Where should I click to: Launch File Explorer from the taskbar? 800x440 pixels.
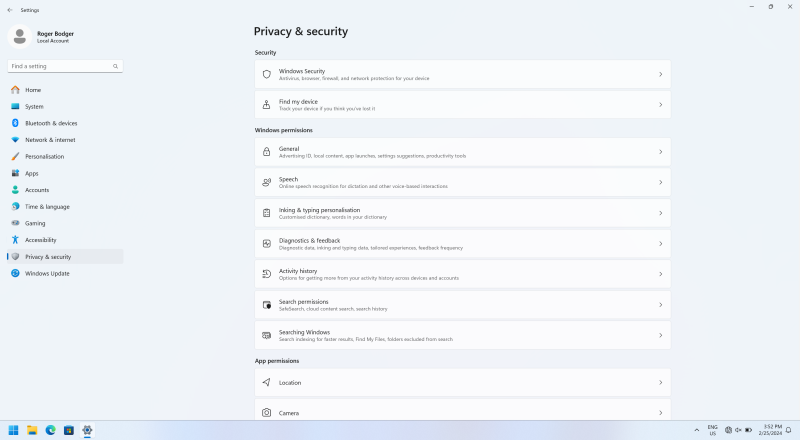32,430
